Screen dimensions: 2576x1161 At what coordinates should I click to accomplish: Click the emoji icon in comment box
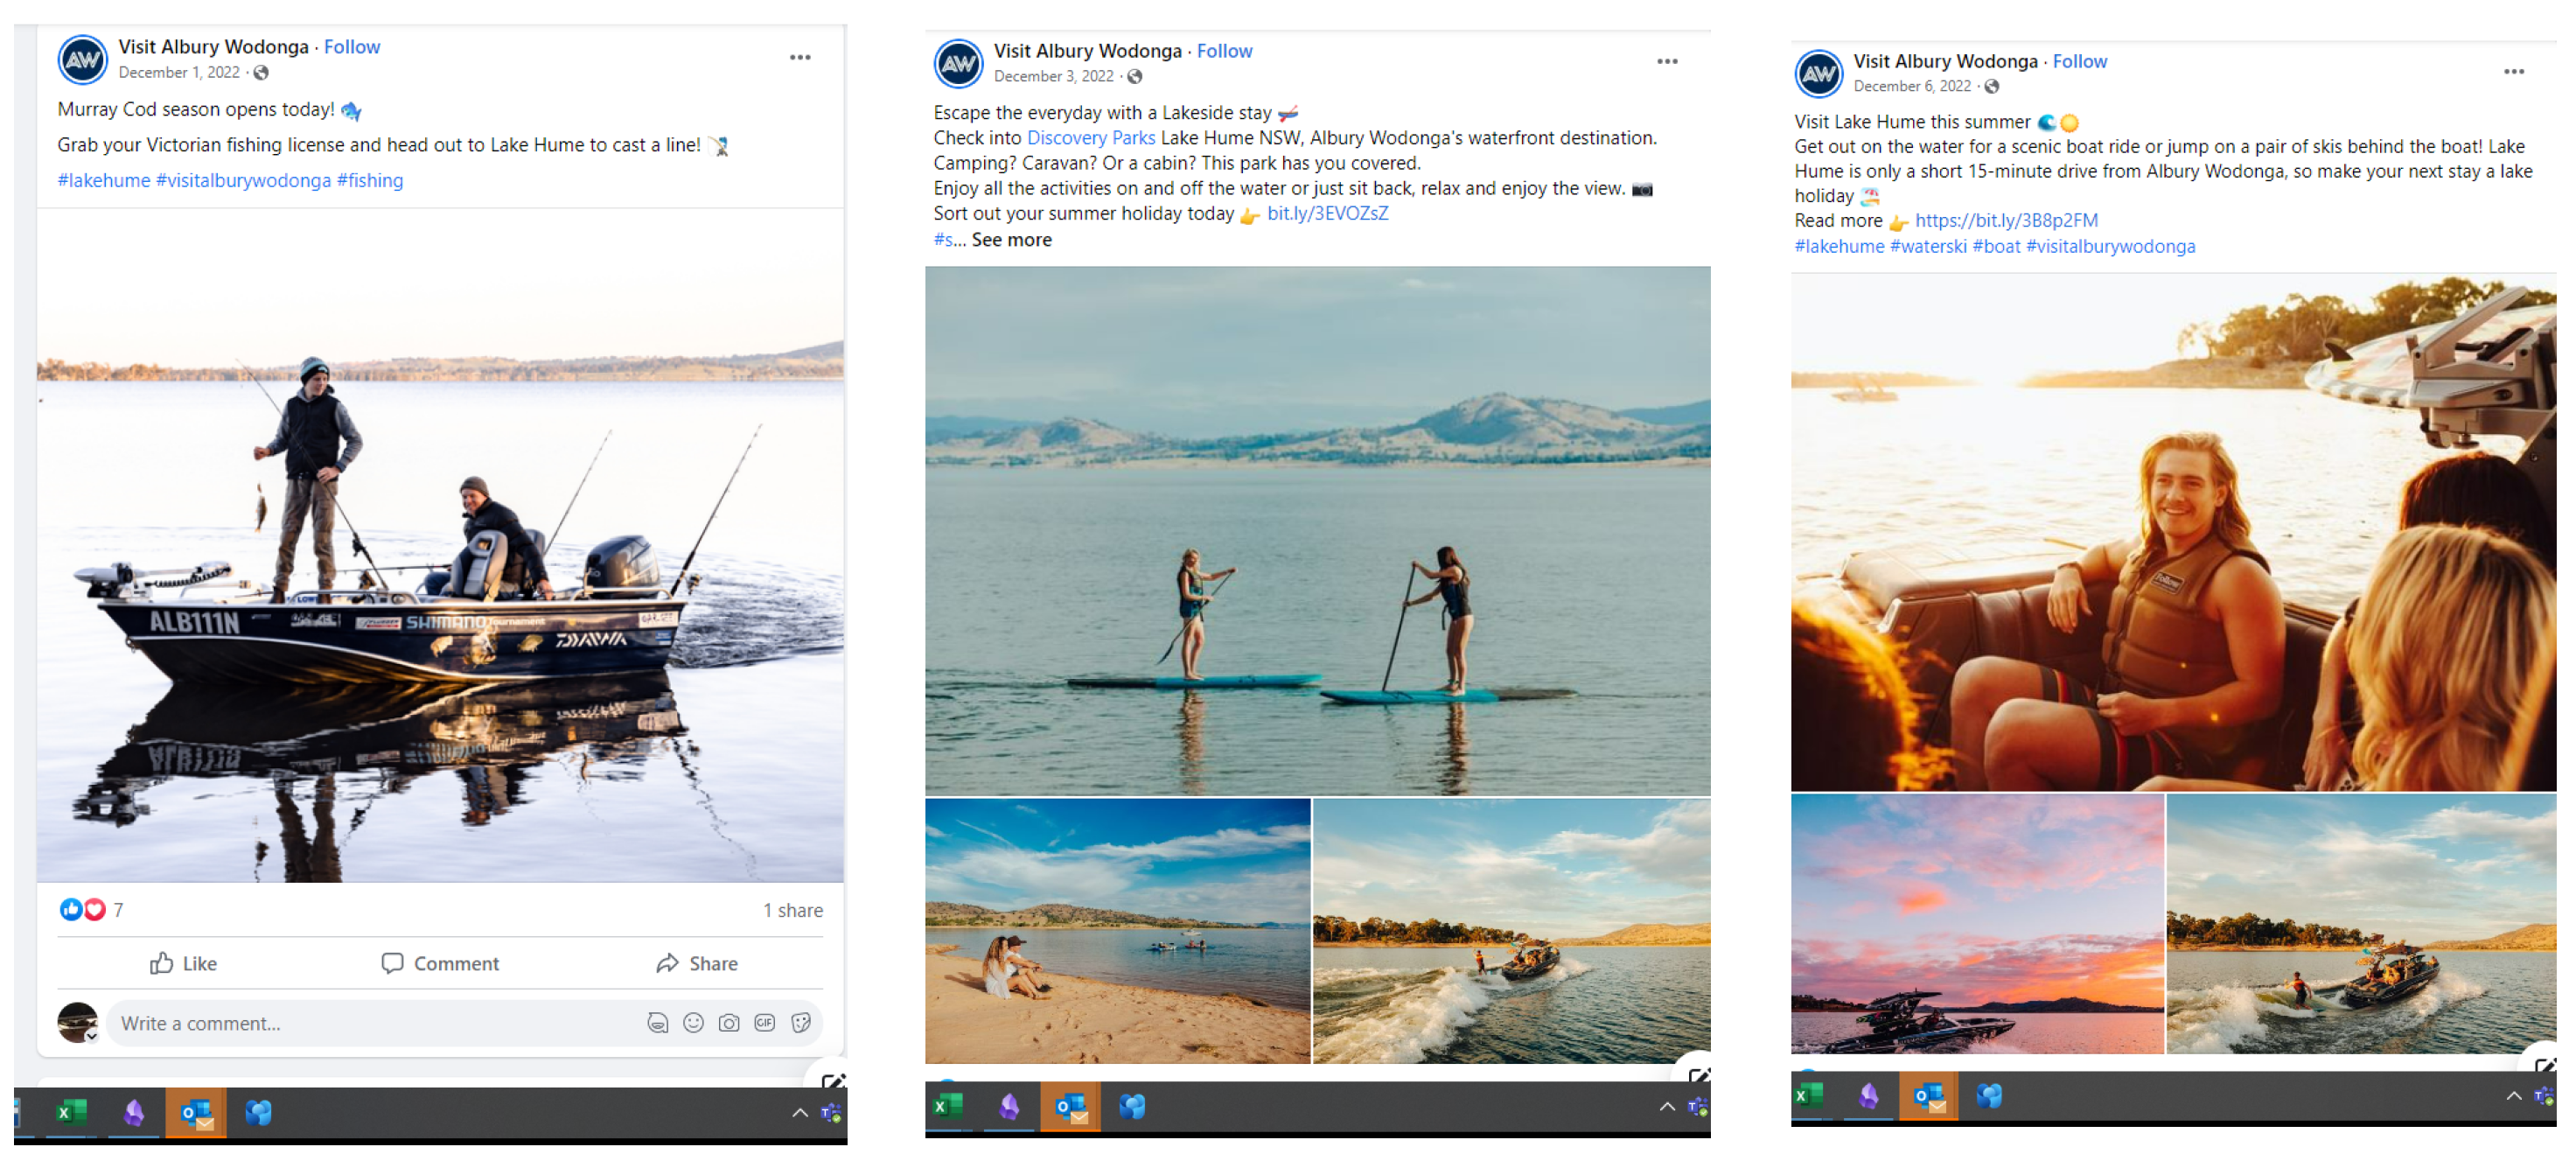693,1022
